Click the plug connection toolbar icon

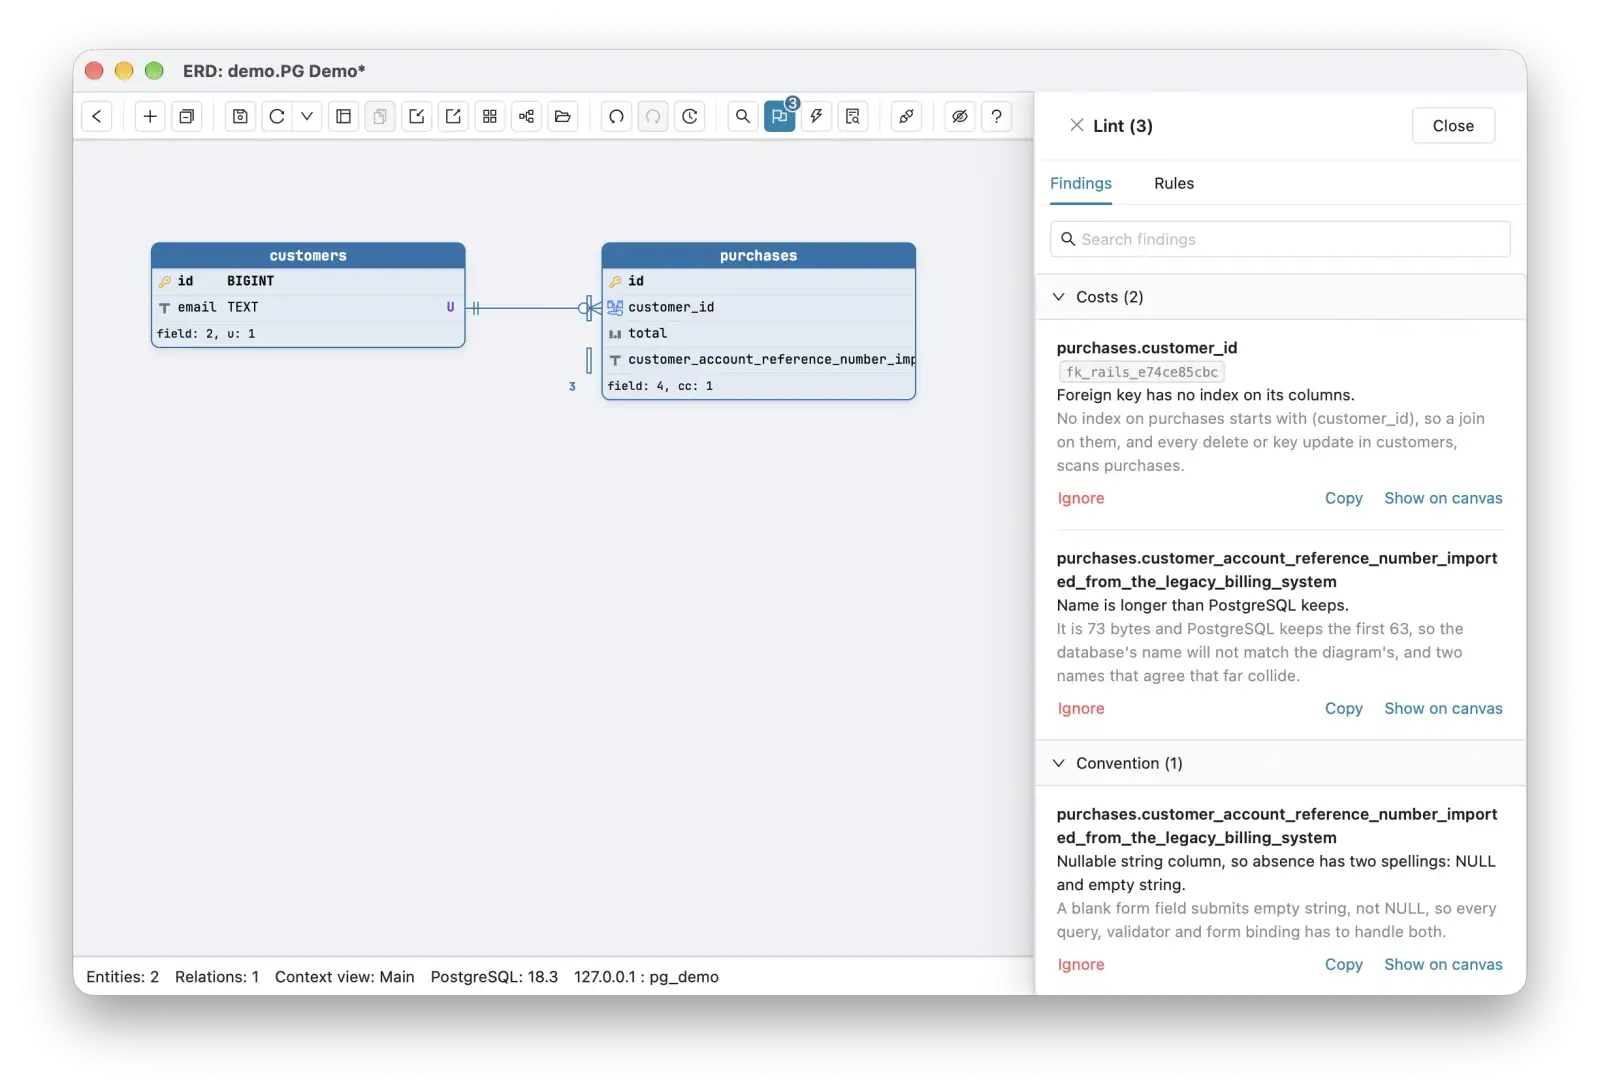click(x=906, y=117)
